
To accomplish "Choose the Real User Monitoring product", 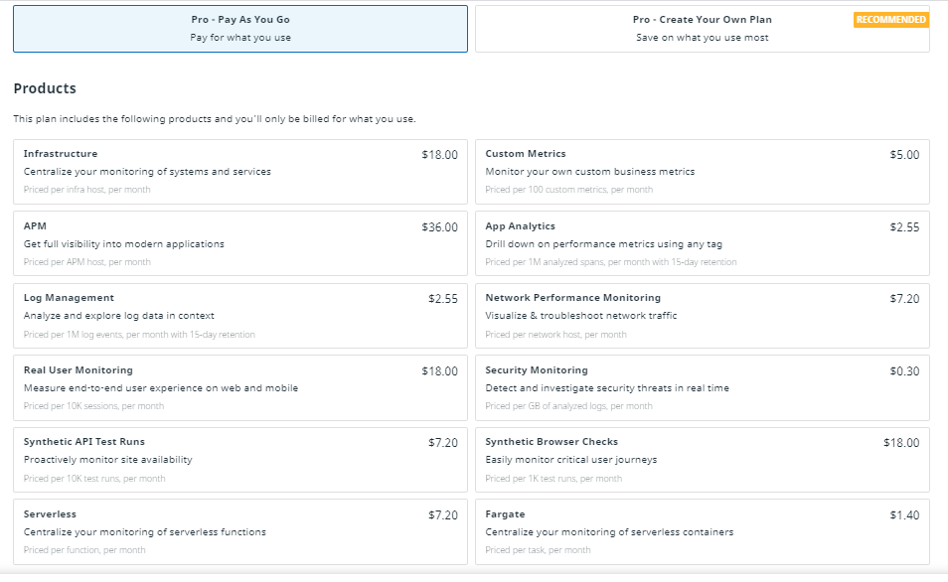I will point(240,387).
